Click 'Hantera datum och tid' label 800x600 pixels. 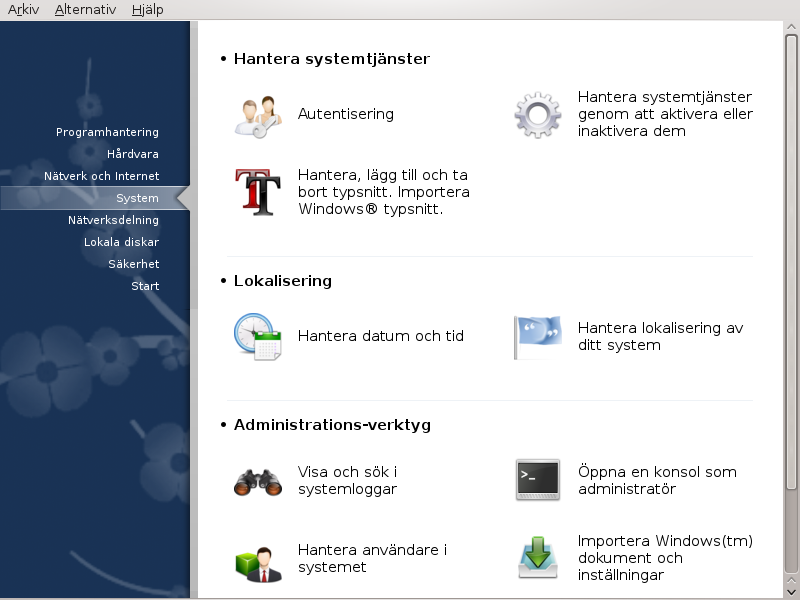[381, 336]
